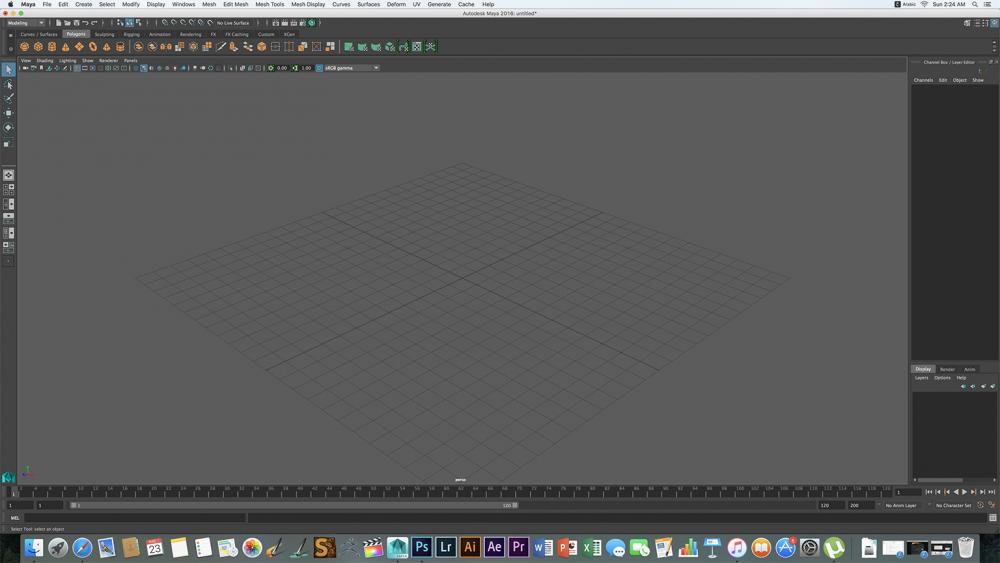This screenshot has height=563, width=1000.
Task: Create a polygon plane from the shelf
Action: (79, 47)
